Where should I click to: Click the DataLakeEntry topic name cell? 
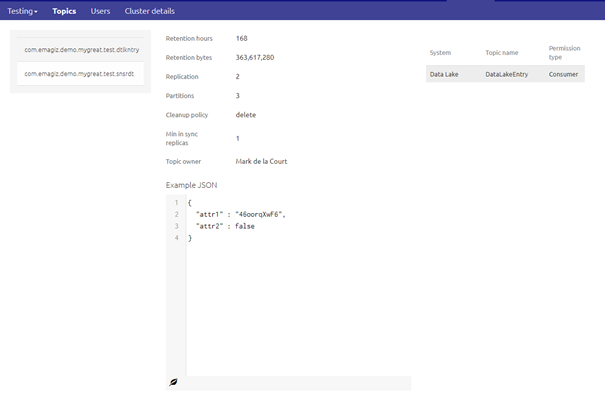tap(506, 74)
